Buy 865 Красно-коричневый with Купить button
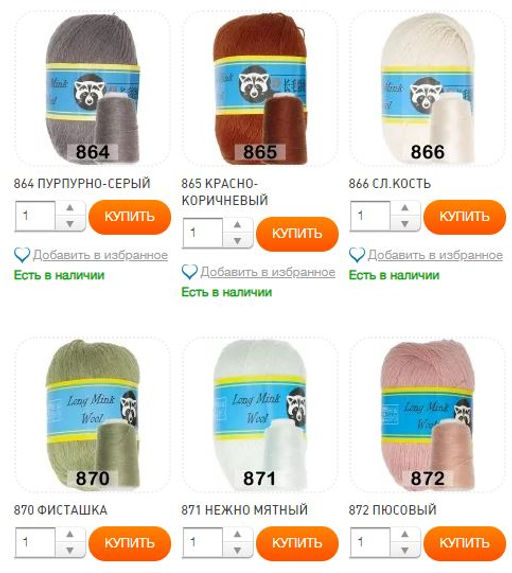512x573 pixels. click(297, 234)
